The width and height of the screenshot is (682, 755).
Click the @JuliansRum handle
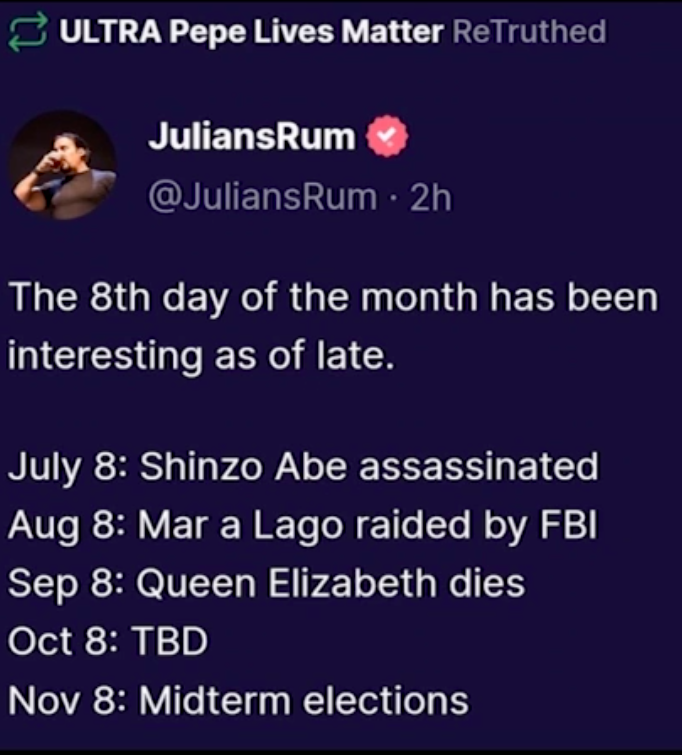262,197
